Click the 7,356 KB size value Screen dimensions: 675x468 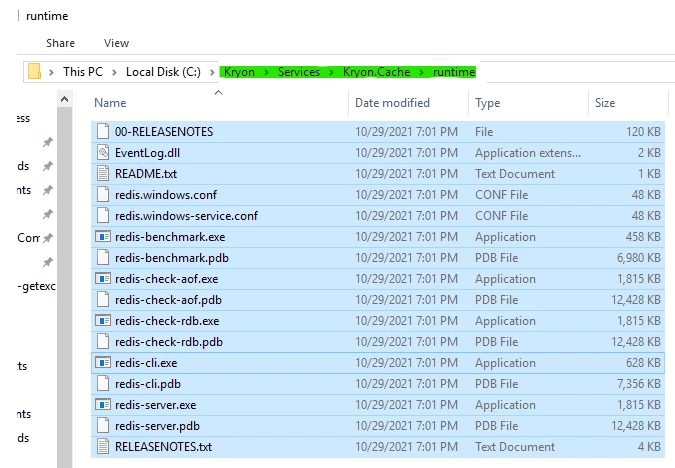coord(638,384)
